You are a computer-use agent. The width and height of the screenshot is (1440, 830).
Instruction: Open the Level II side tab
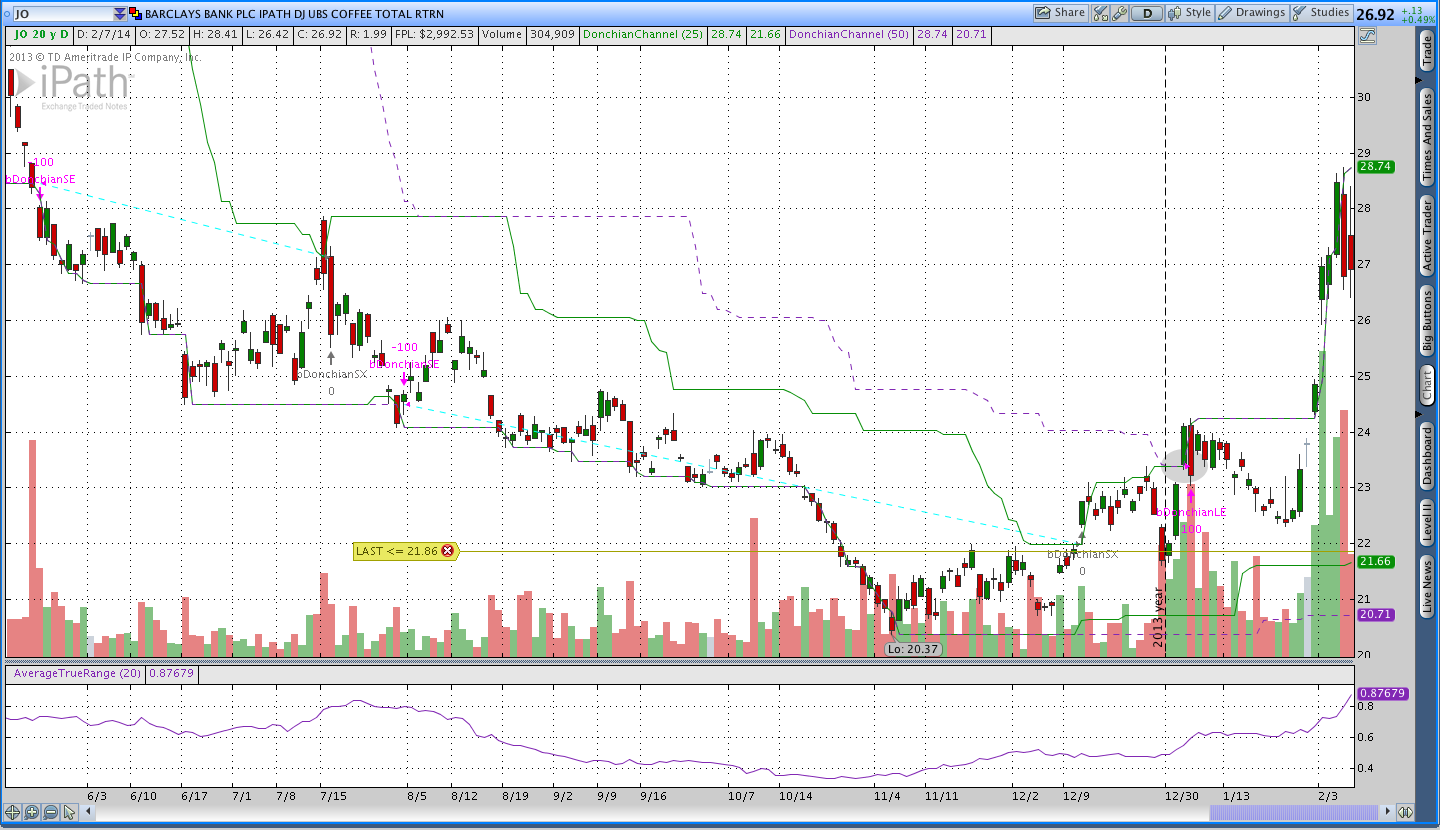[1427, 523]
